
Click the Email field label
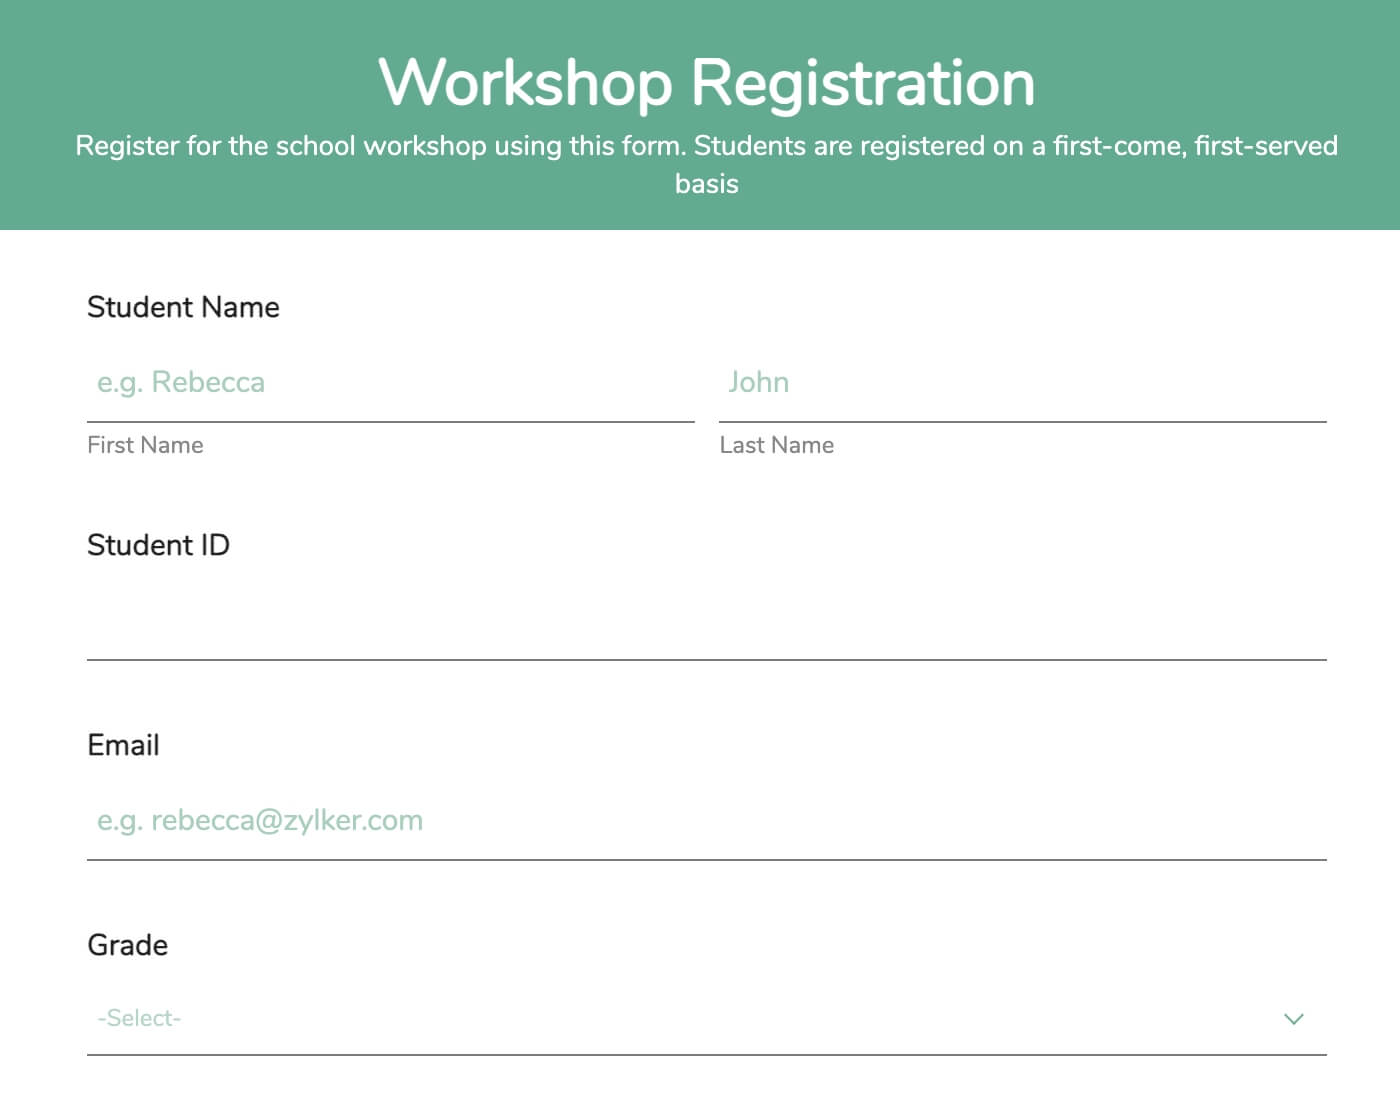(123, 744)
